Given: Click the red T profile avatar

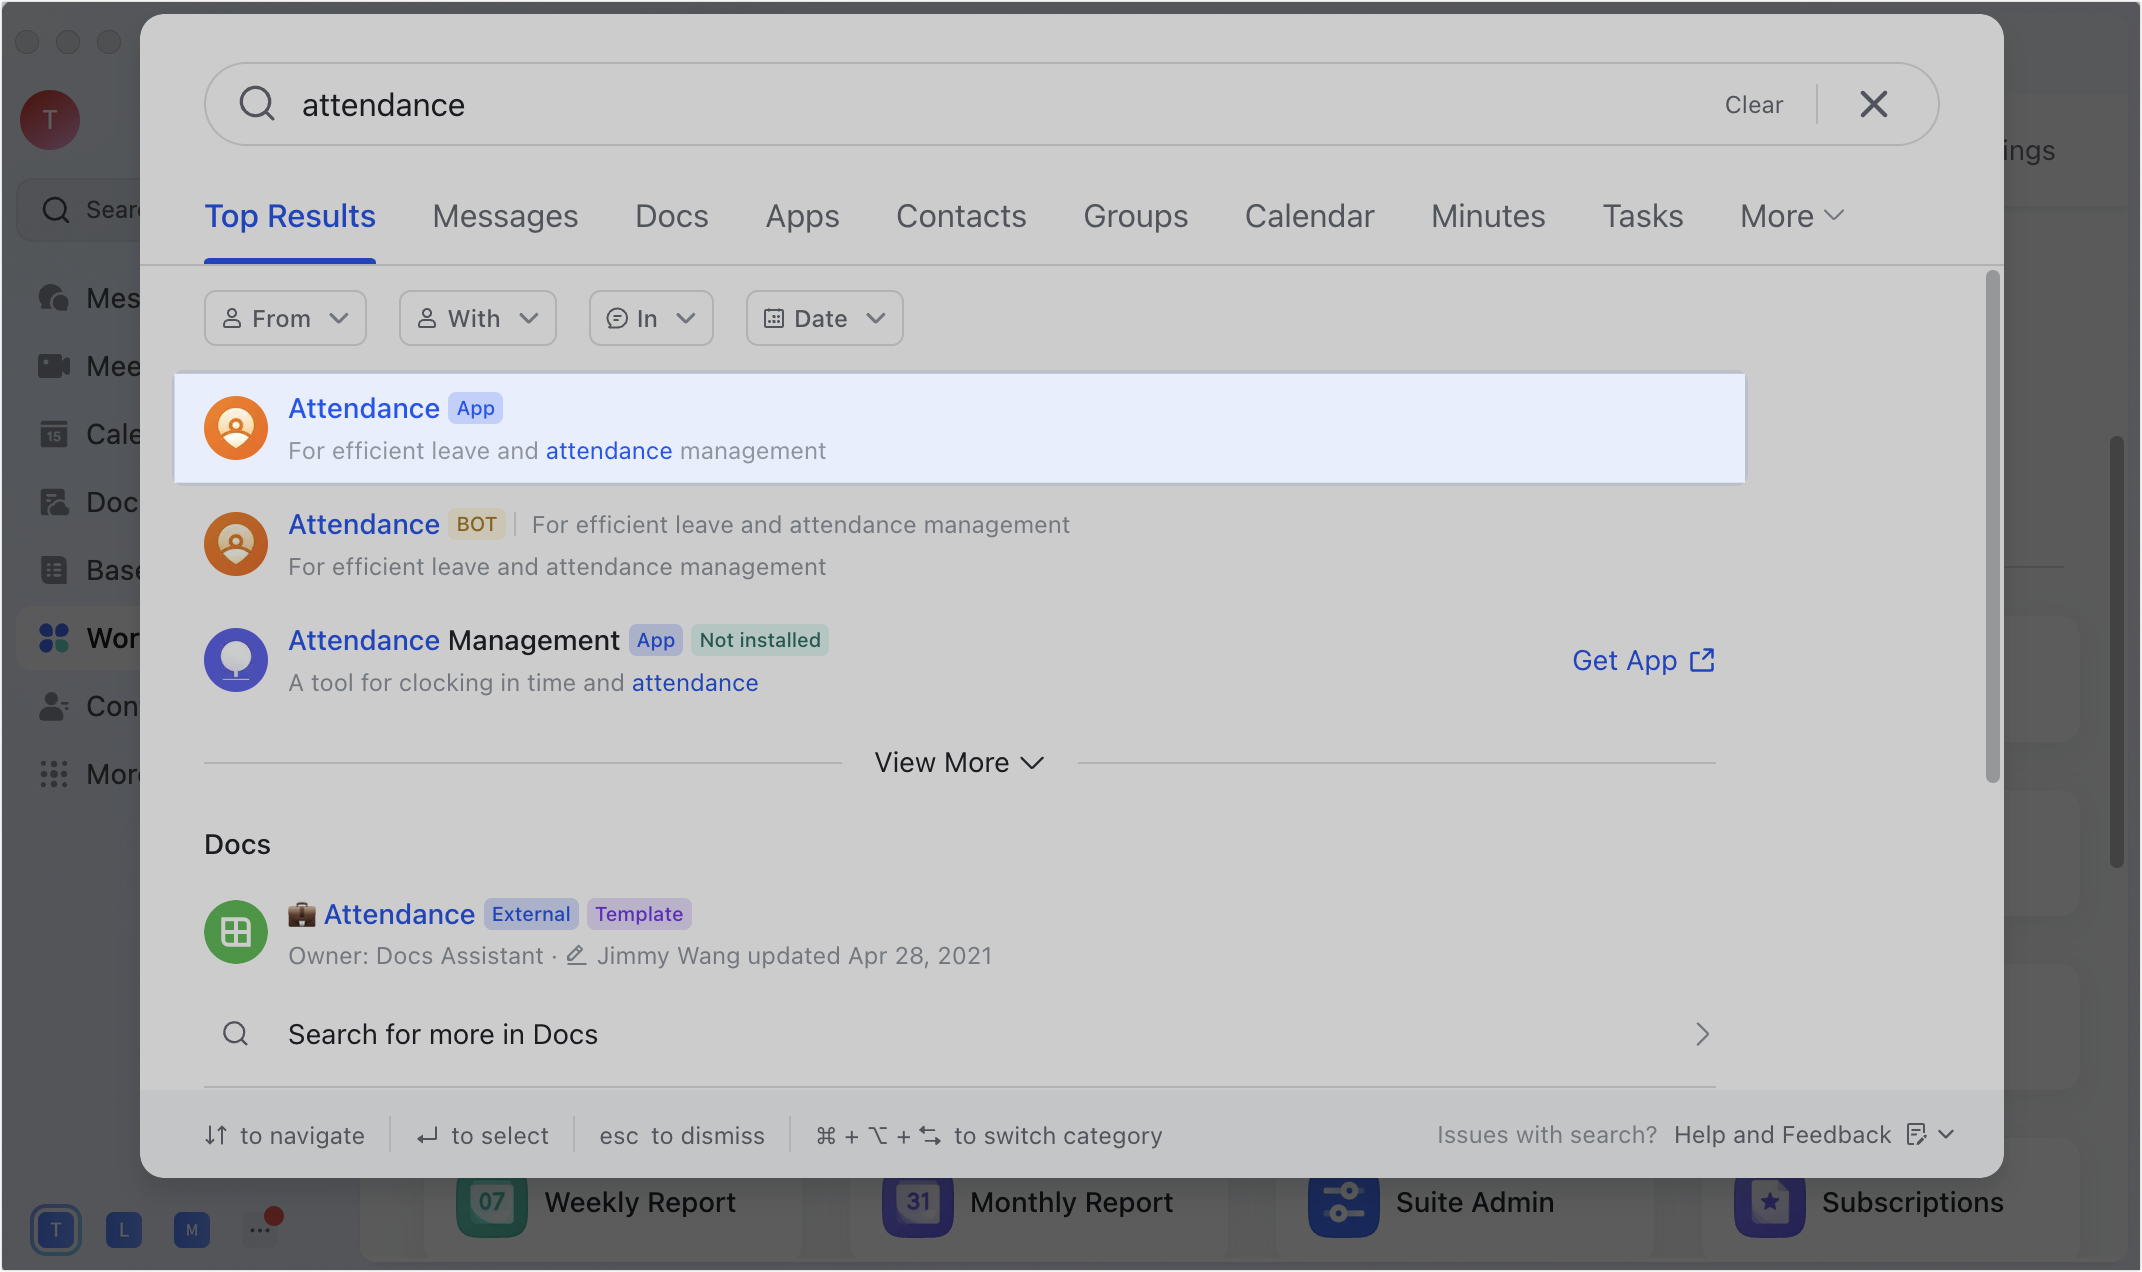Looking at the screenshot, I should (50, 120).
